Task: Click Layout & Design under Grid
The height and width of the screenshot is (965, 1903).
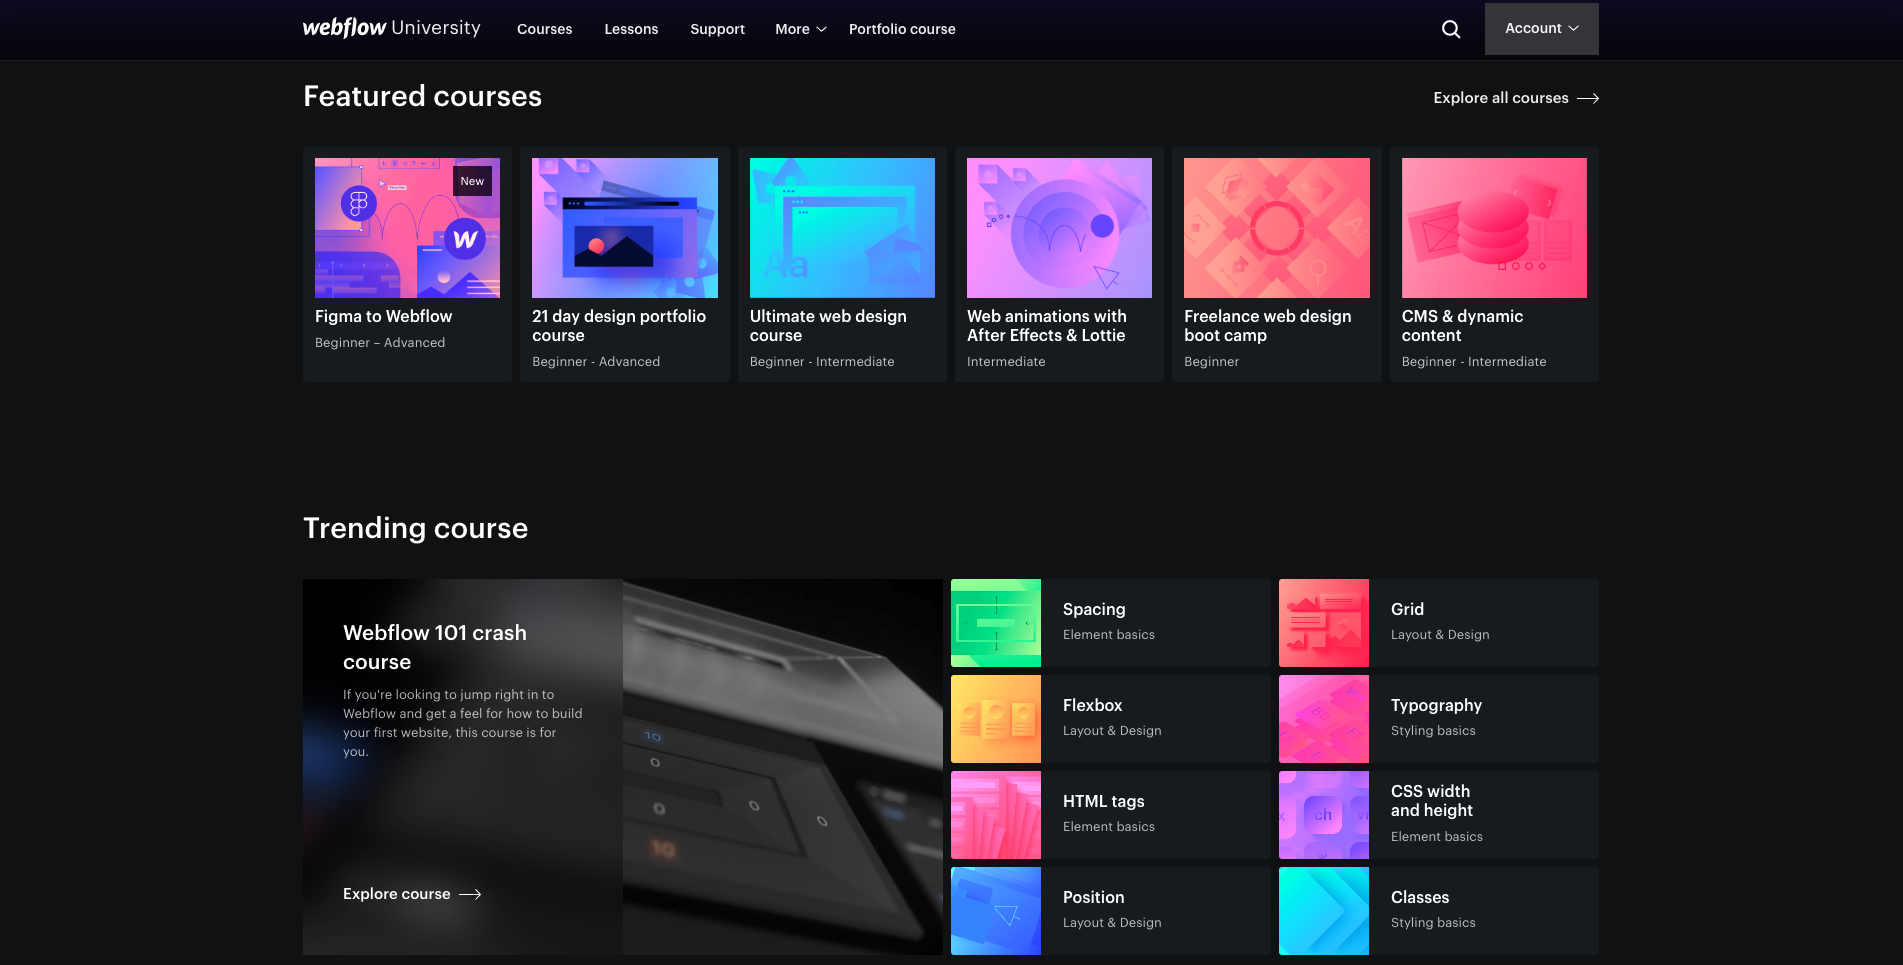Action: (x=1440, y=634)
